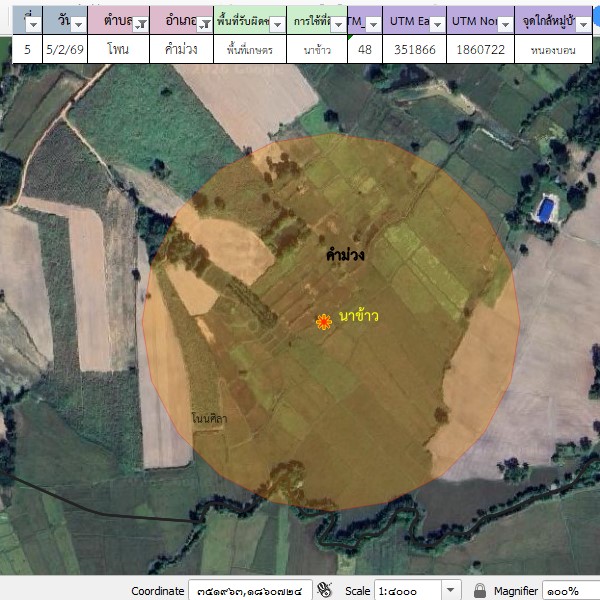Image resolution: width=600 pixels, height=600 pixels.
Task: Click the blue pond on the map
Action: coord(545,209)
